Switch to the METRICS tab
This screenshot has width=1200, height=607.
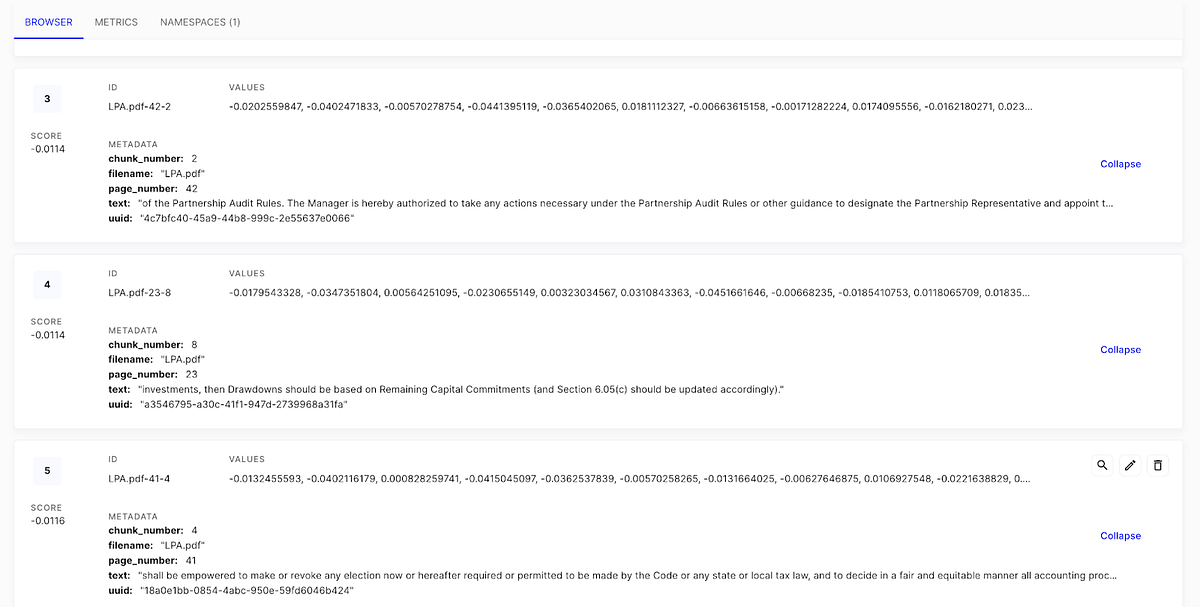click(116, 21)
